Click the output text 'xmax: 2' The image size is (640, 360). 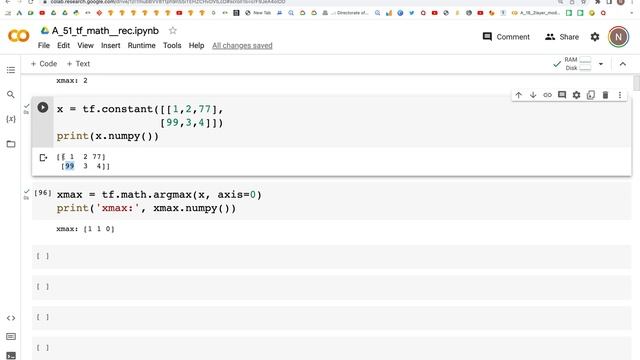coord(72,80)
